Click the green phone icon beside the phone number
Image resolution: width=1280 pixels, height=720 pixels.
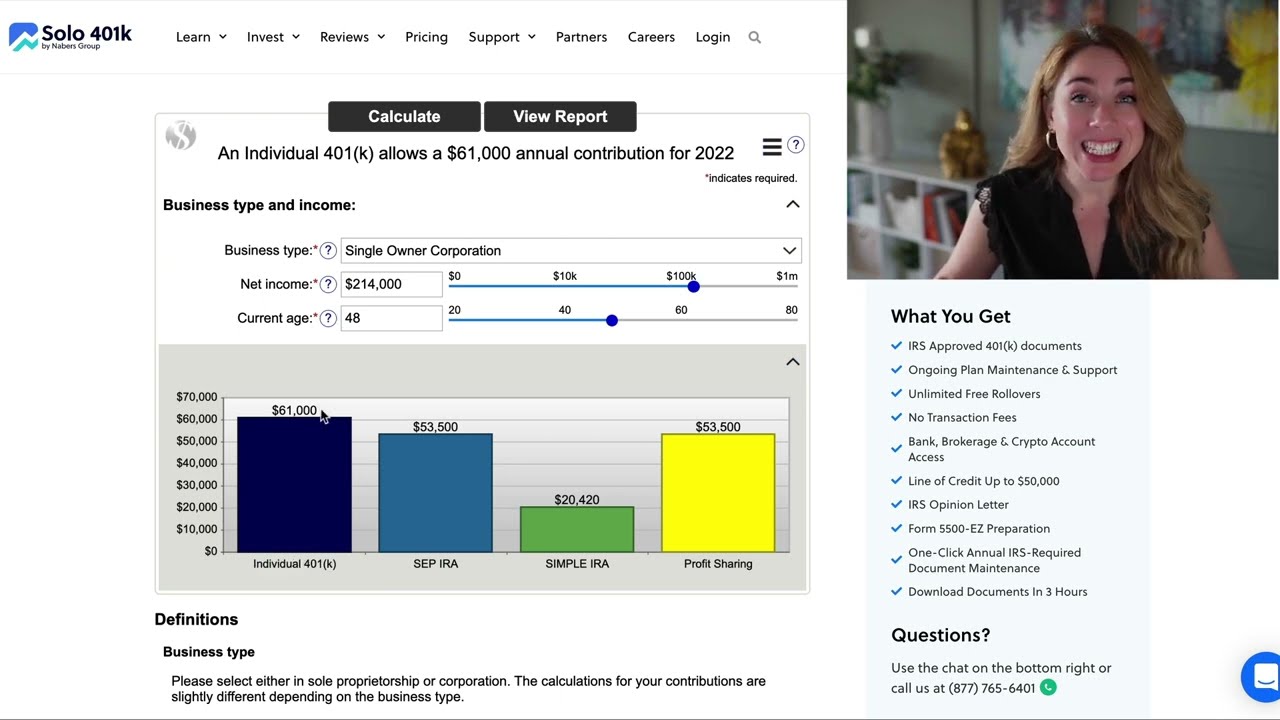1048,688
